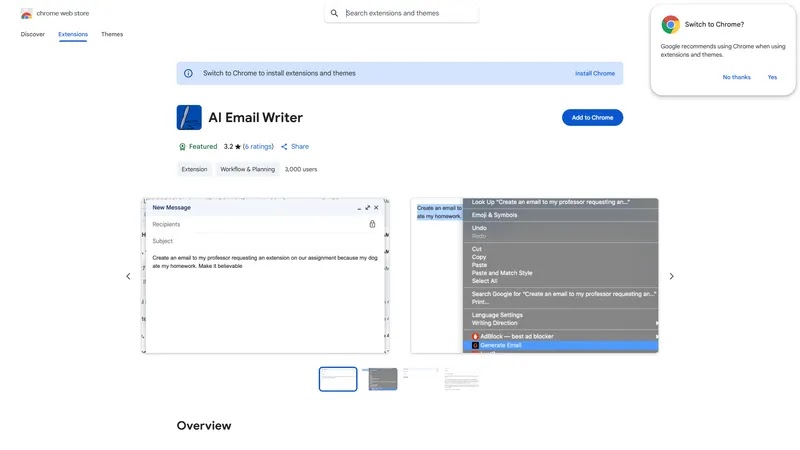Show the previous screenshot with left arrow

(128, 277)
